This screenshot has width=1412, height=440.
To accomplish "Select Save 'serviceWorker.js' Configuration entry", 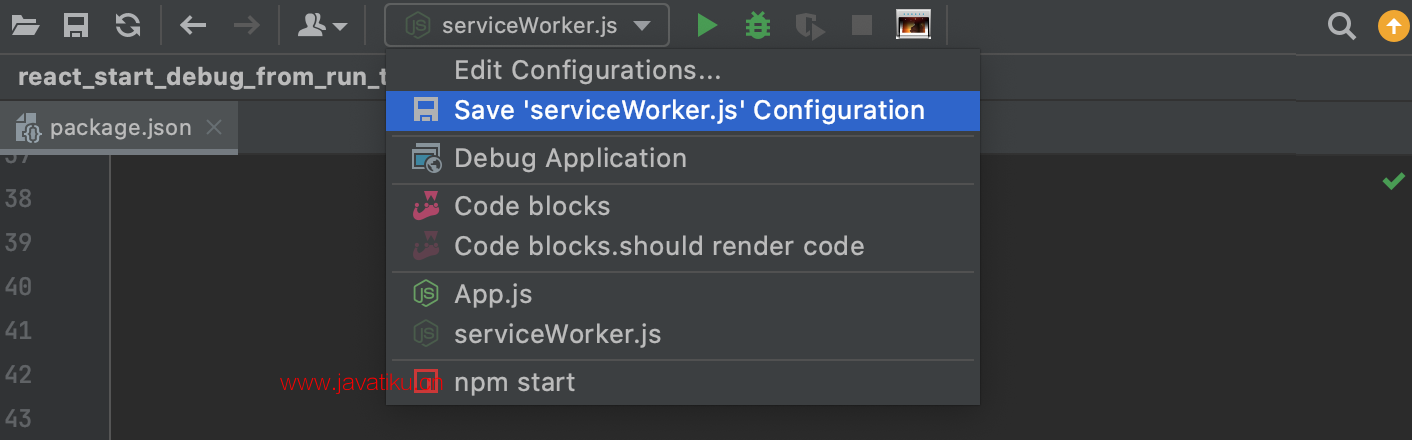I will (682, 110).
